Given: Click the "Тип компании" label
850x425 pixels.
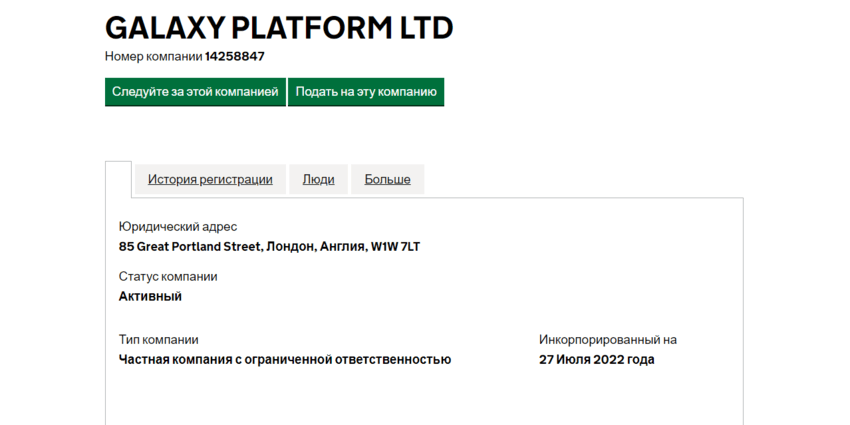Looking at the screenshot, I should tap(158, 340).
